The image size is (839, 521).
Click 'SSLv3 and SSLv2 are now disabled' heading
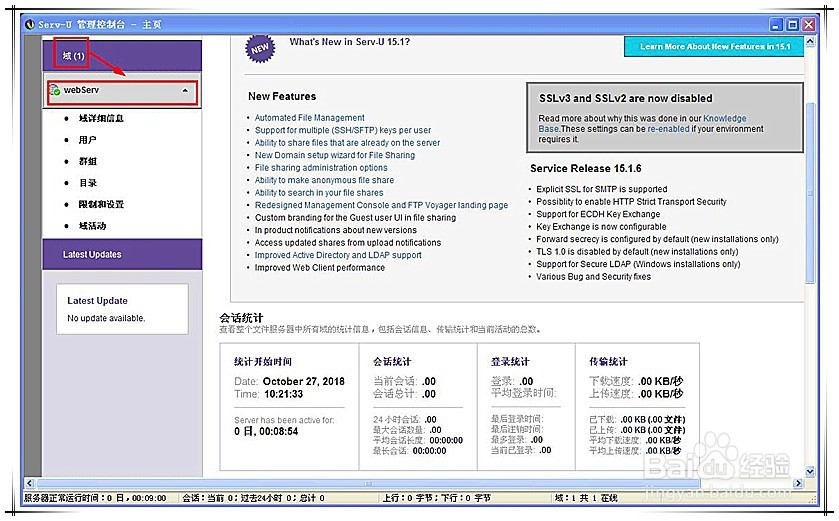(626, 98)
